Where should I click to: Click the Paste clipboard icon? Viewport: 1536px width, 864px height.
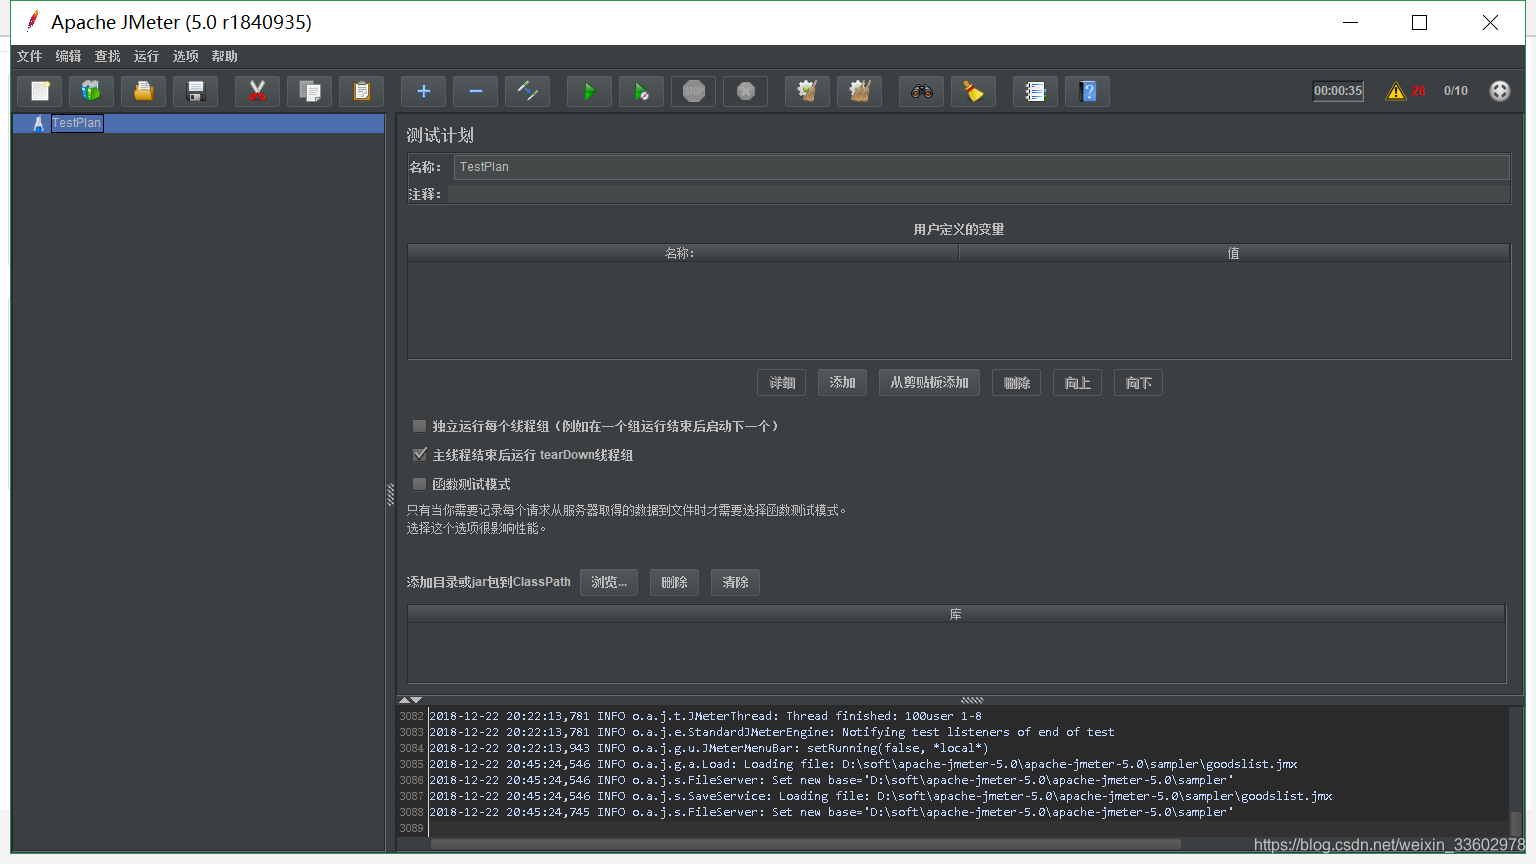click(x=362, y=91)
